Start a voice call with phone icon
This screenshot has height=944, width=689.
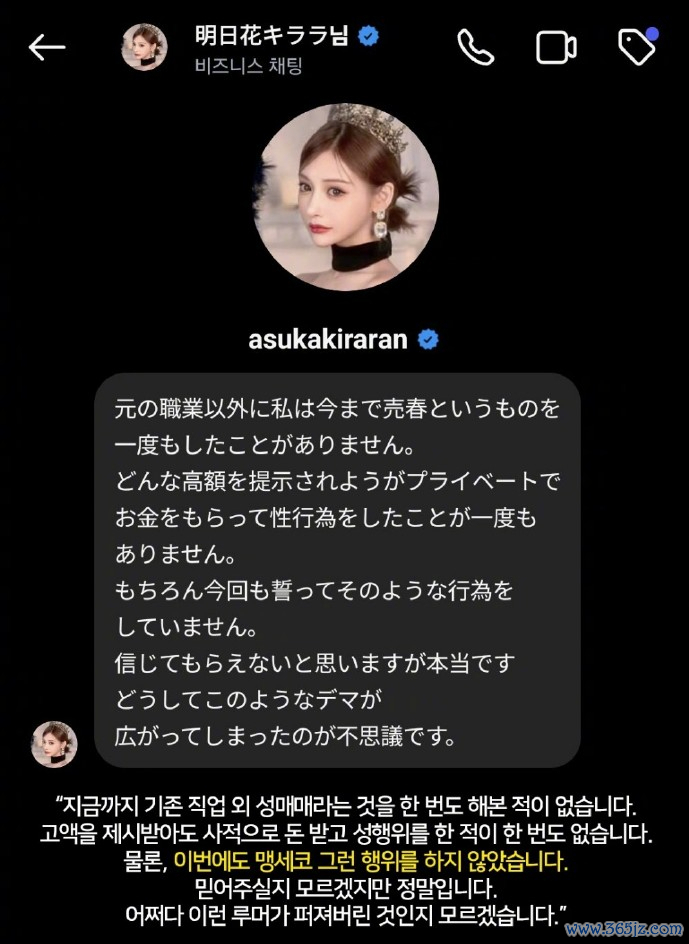click(476, 47)
